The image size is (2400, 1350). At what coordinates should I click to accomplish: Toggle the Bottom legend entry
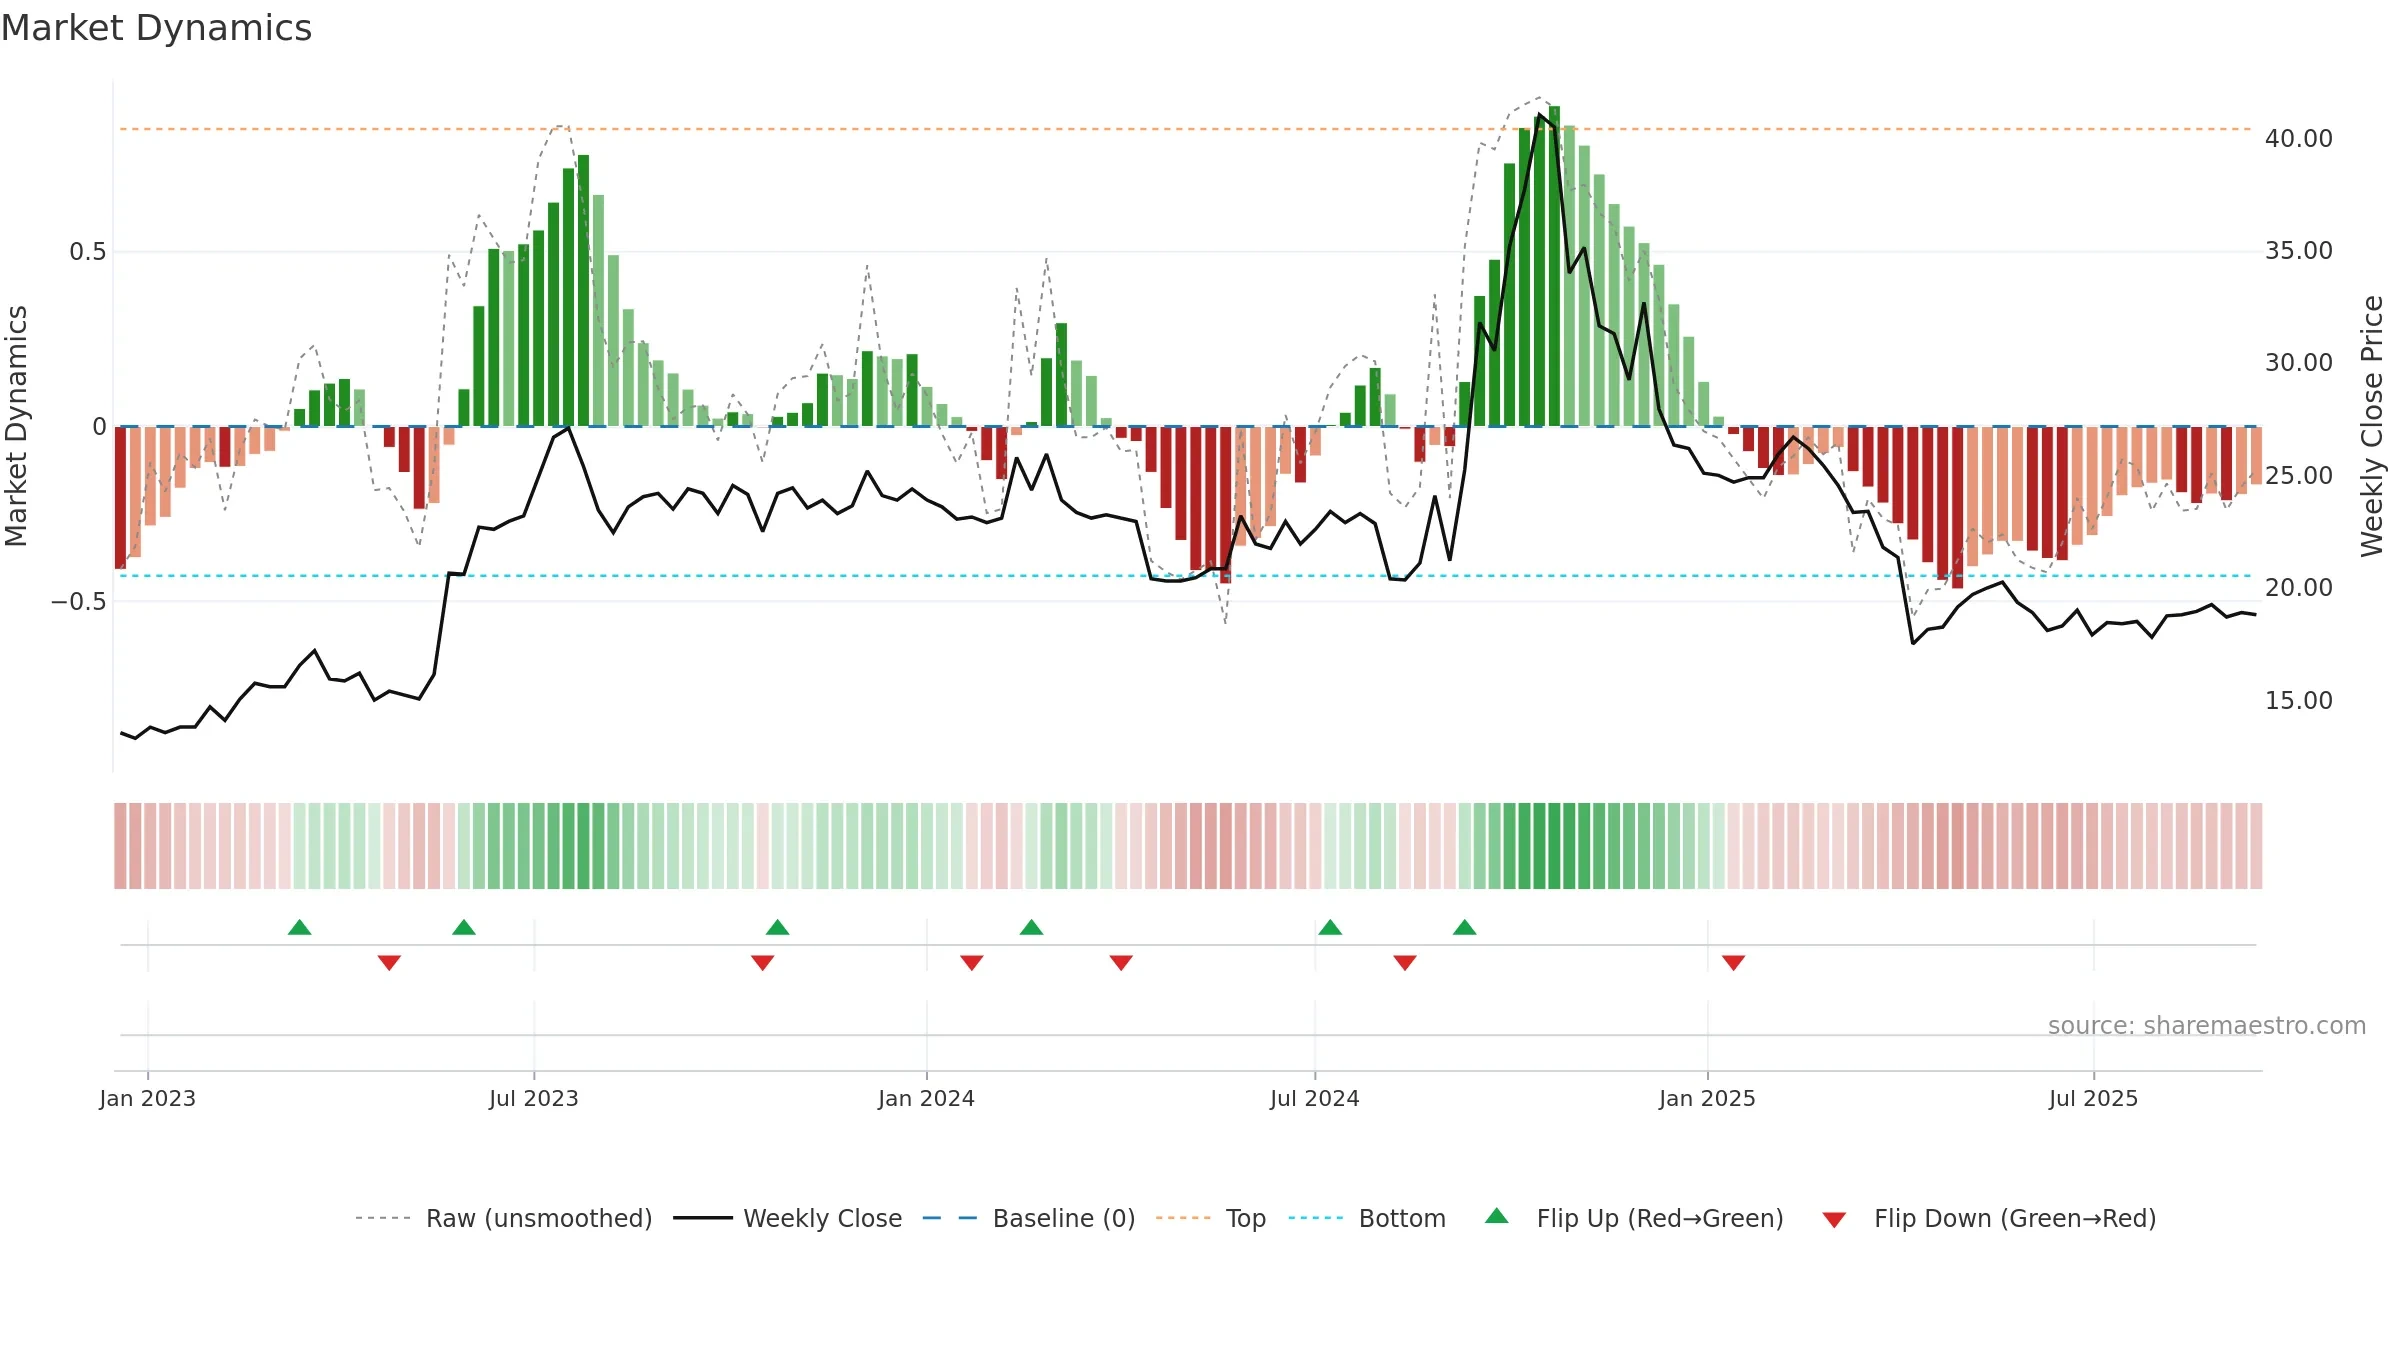[1367, 1218]
